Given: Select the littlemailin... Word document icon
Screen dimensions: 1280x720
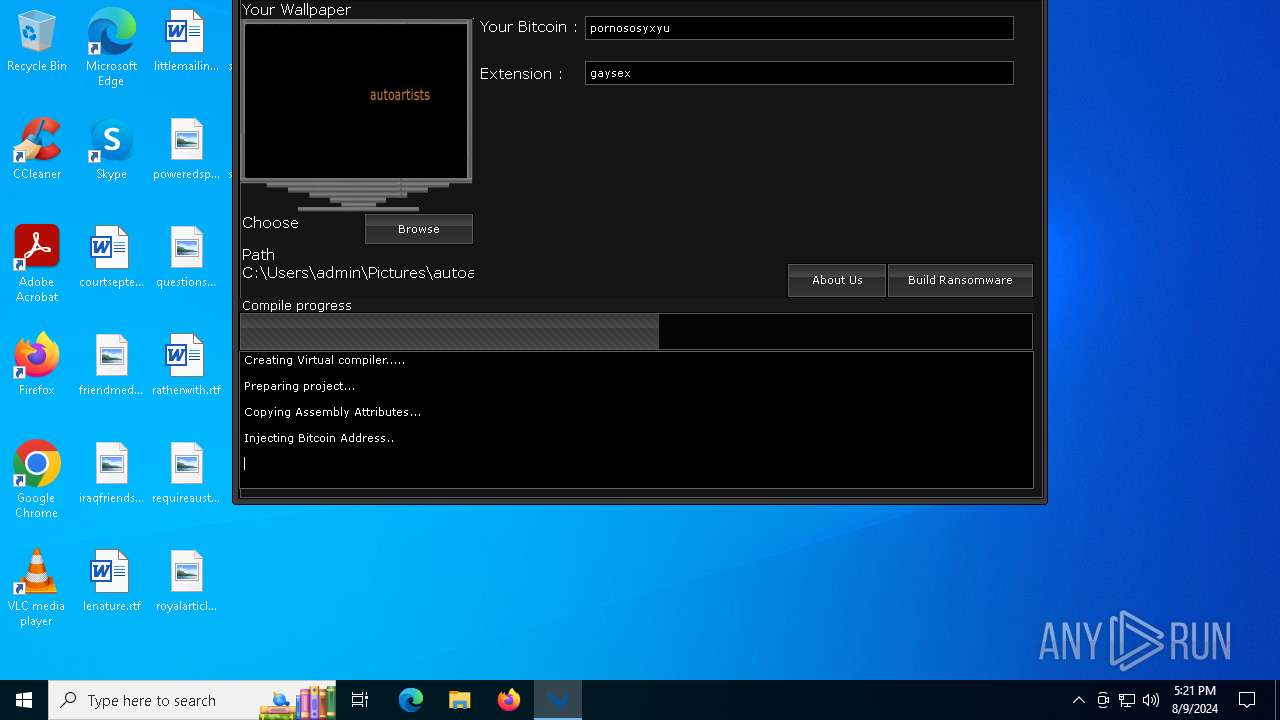Looking at the screenshot, I should click(x=186, y=42).
